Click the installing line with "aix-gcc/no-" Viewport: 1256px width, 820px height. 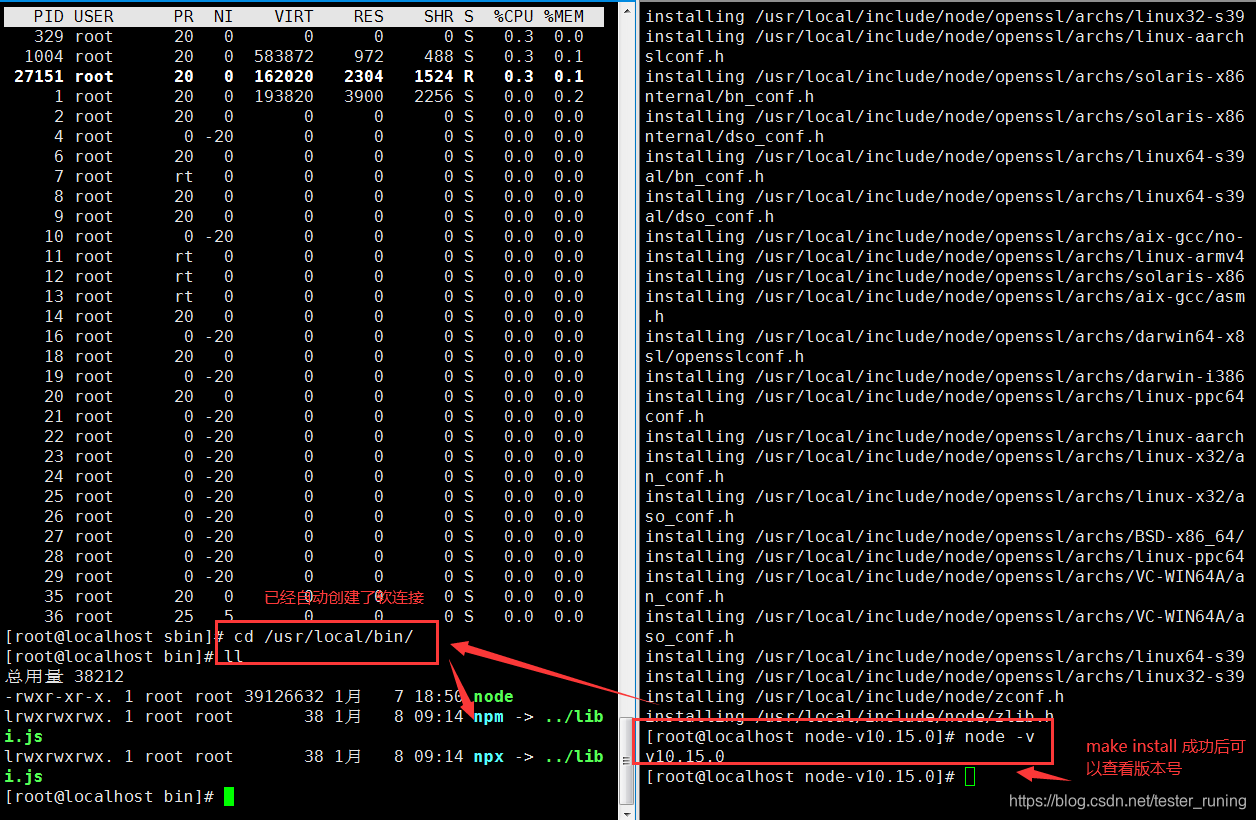point(945,236)
